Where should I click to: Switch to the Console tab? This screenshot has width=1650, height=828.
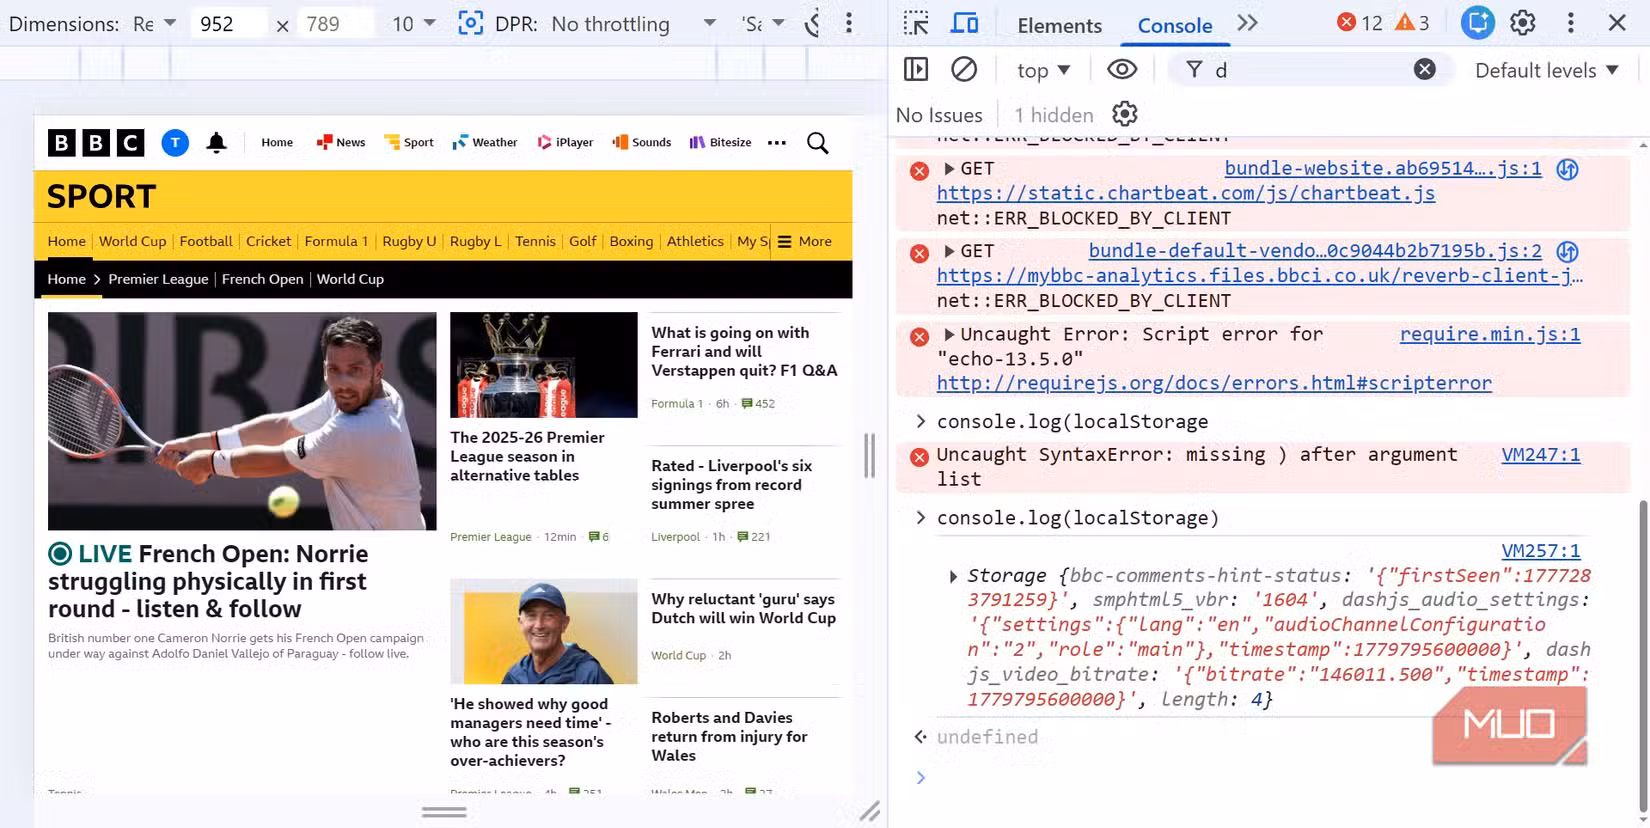(x=1175, y=25)
